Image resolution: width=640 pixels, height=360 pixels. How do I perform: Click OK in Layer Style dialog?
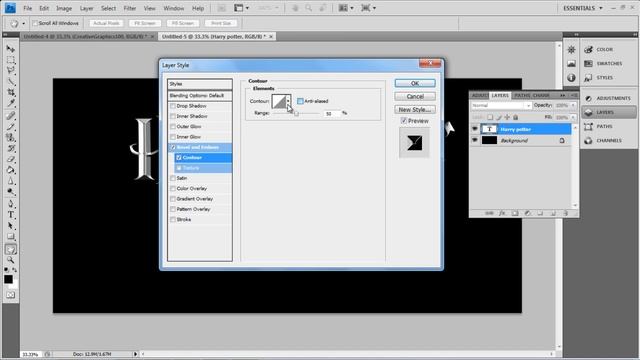[415, 83]
